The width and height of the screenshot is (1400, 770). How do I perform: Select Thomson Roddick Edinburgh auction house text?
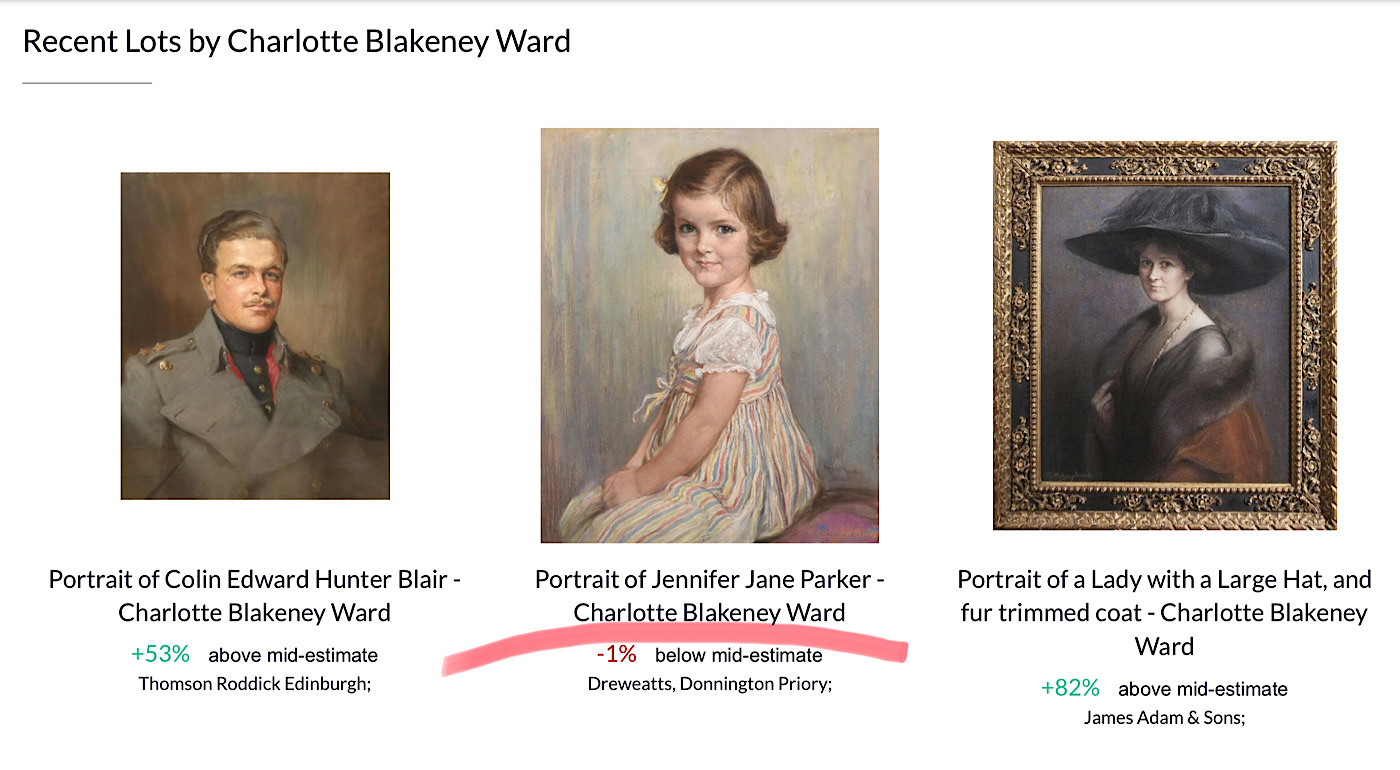pos(254,684)
